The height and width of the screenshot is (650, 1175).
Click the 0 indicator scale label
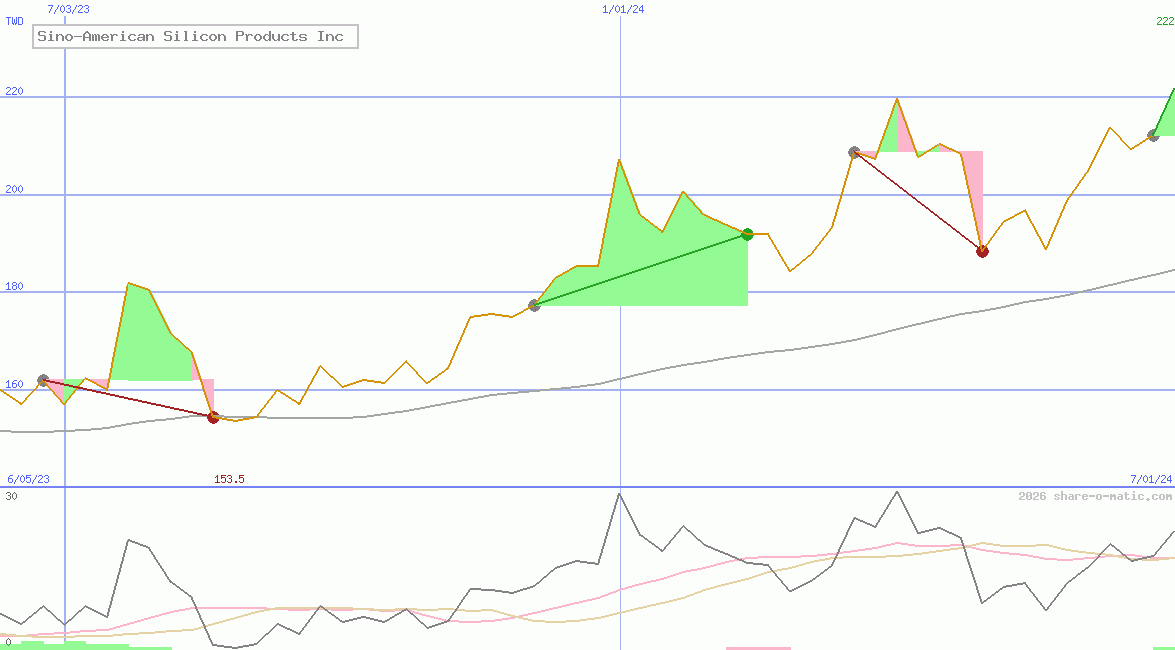tap(8, 643)
